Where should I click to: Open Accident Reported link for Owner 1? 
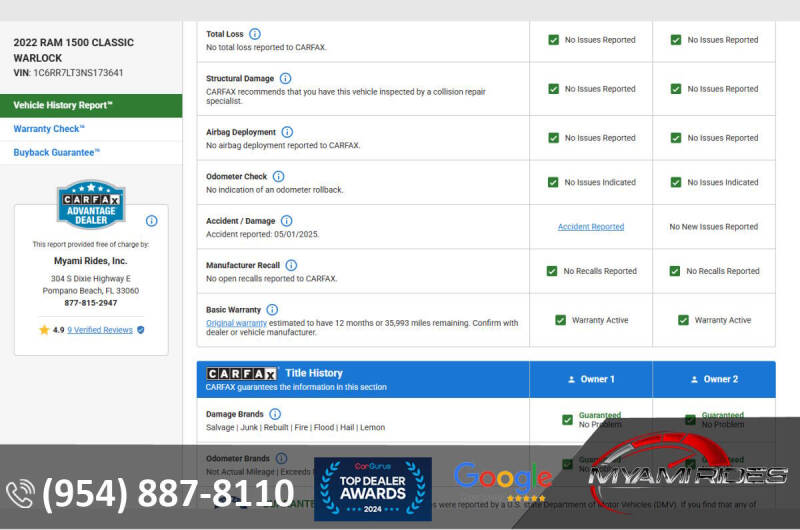click(x=590, y=227)
